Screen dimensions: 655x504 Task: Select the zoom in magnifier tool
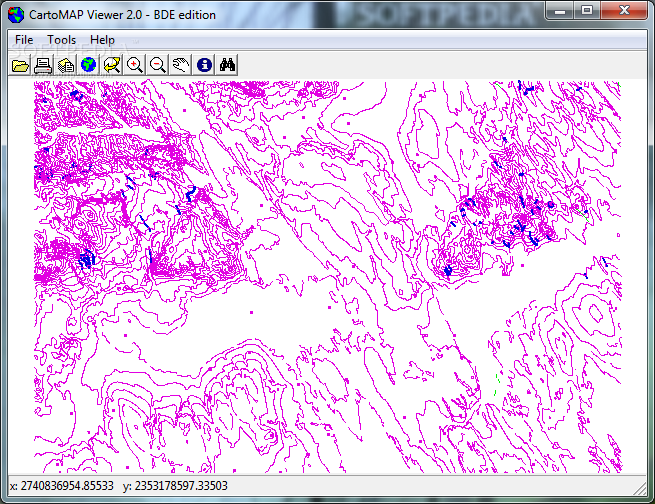pos(135,65)
